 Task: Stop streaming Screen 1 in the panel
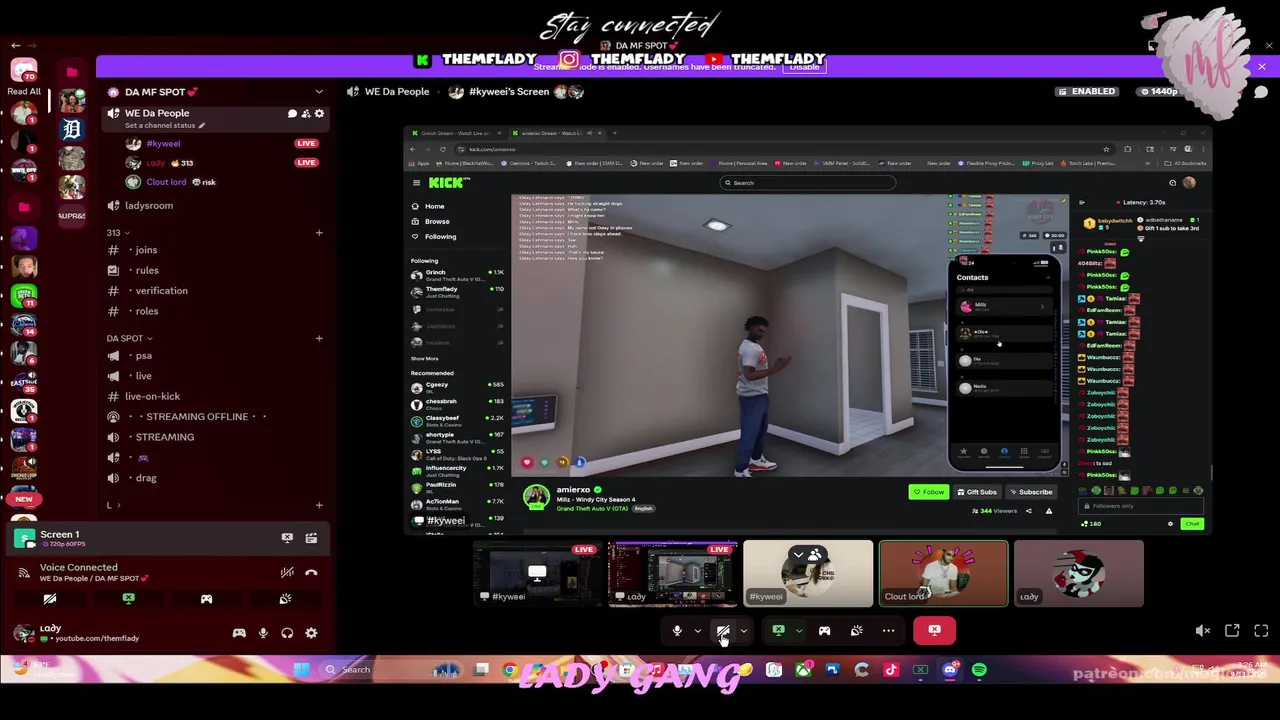tap(287, 538)
